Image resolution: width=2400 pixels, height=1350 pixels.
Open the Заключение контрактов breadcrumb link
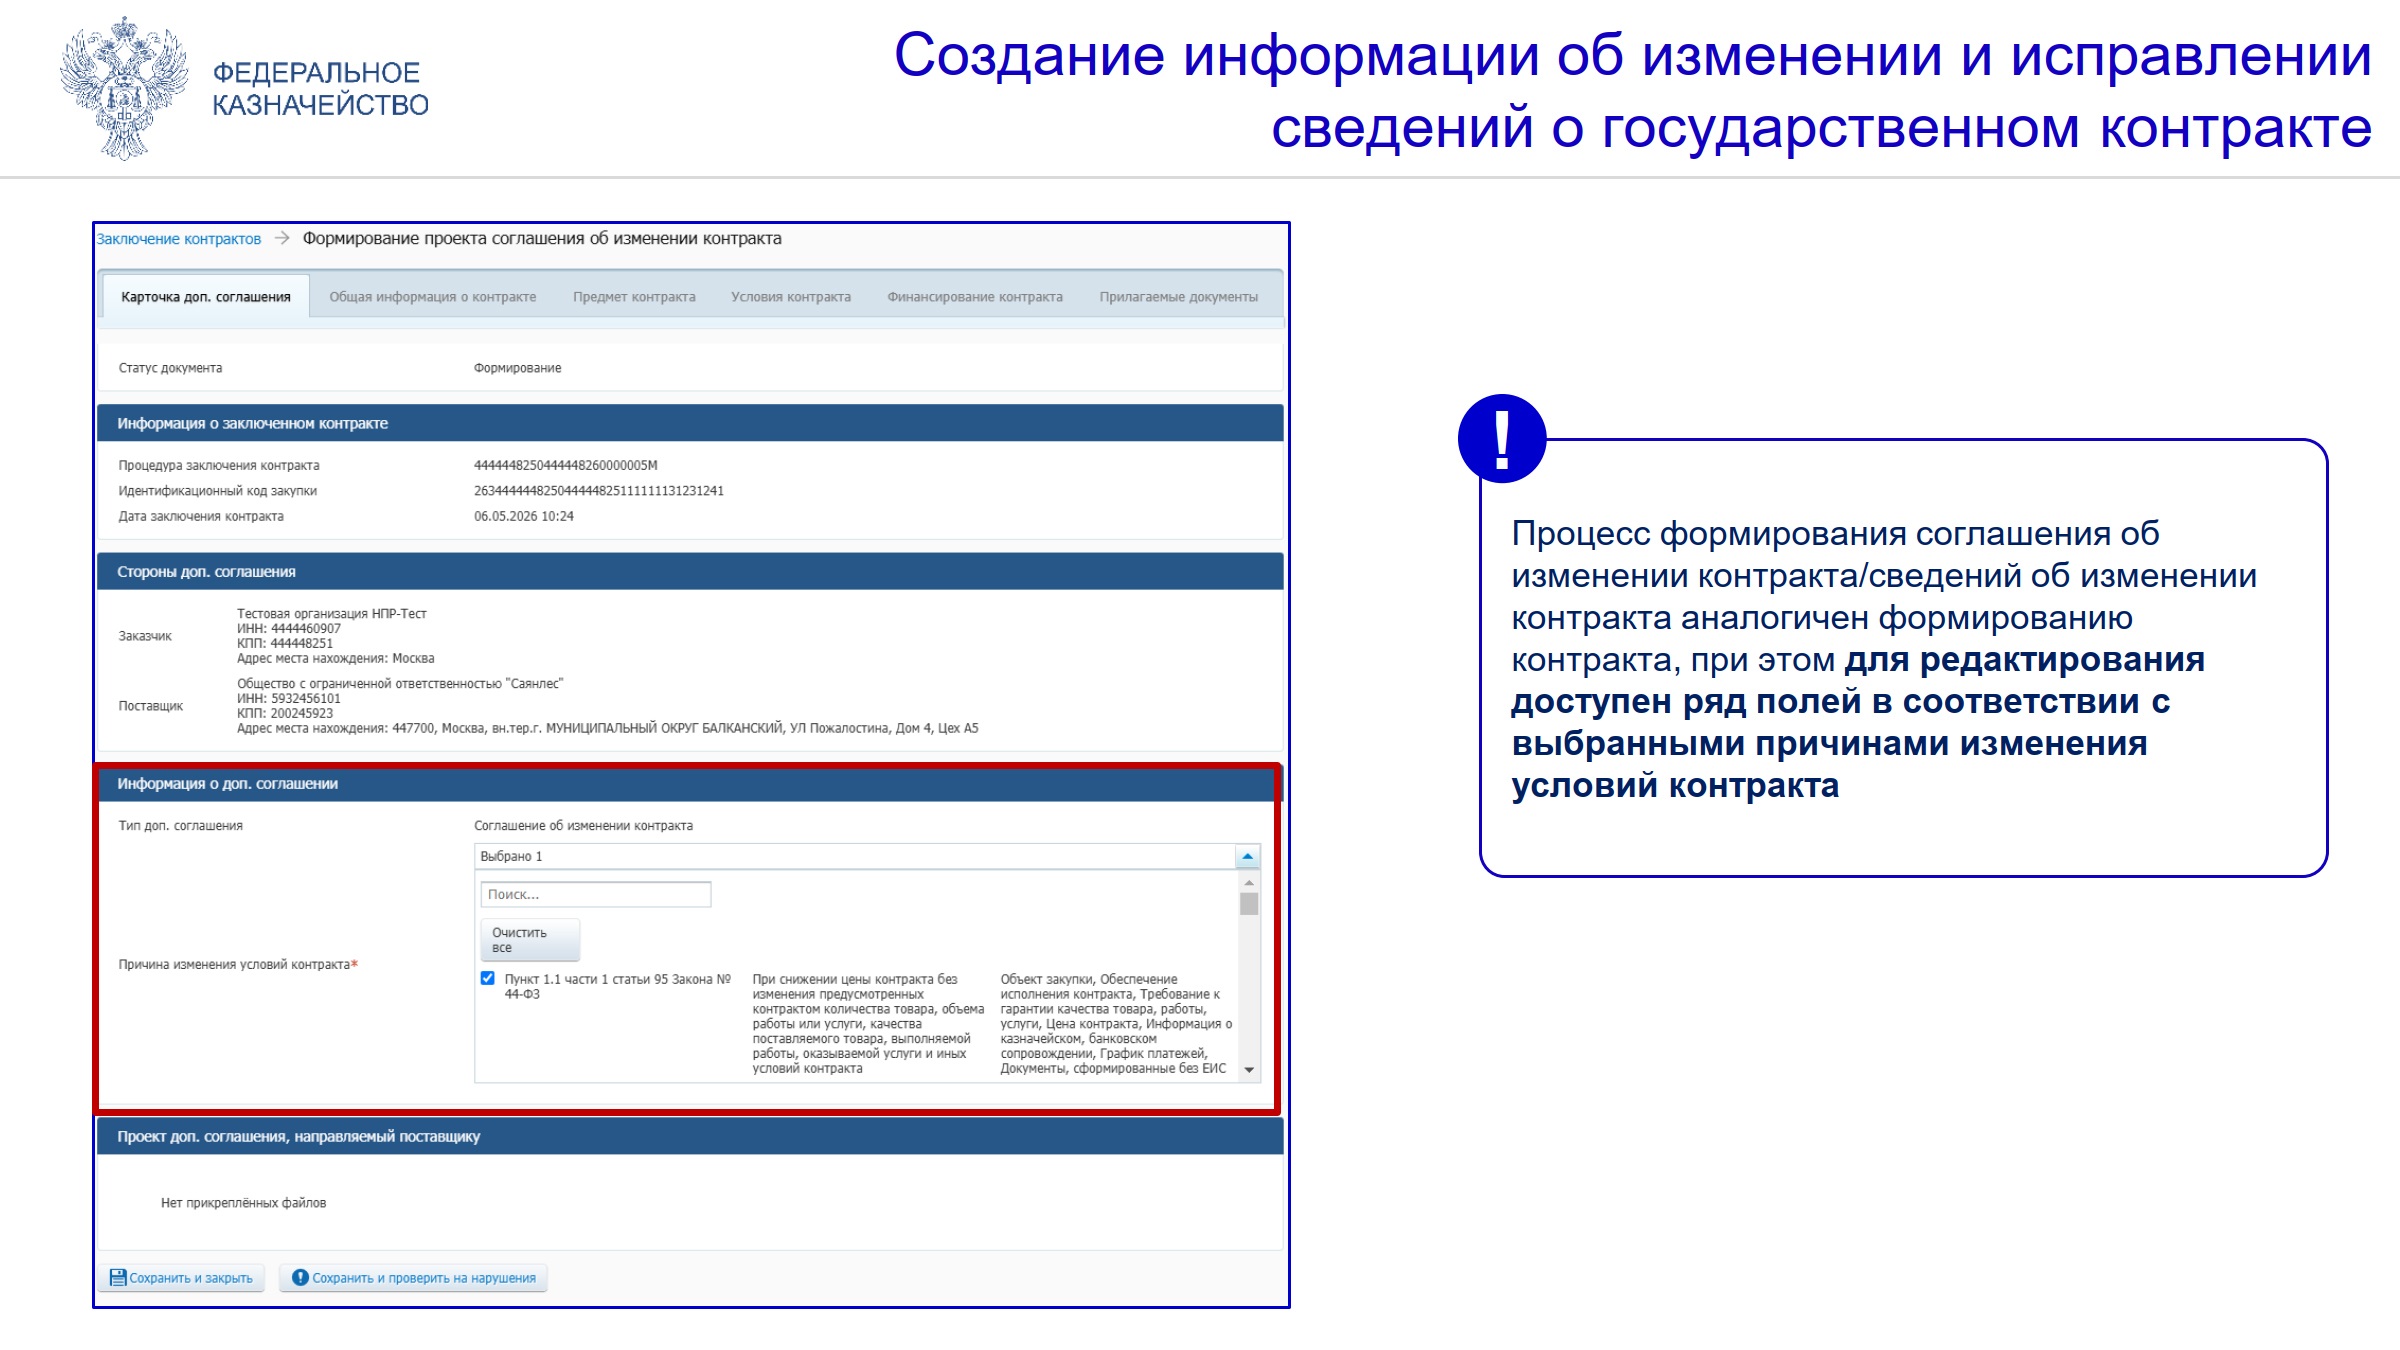(179, 239)
